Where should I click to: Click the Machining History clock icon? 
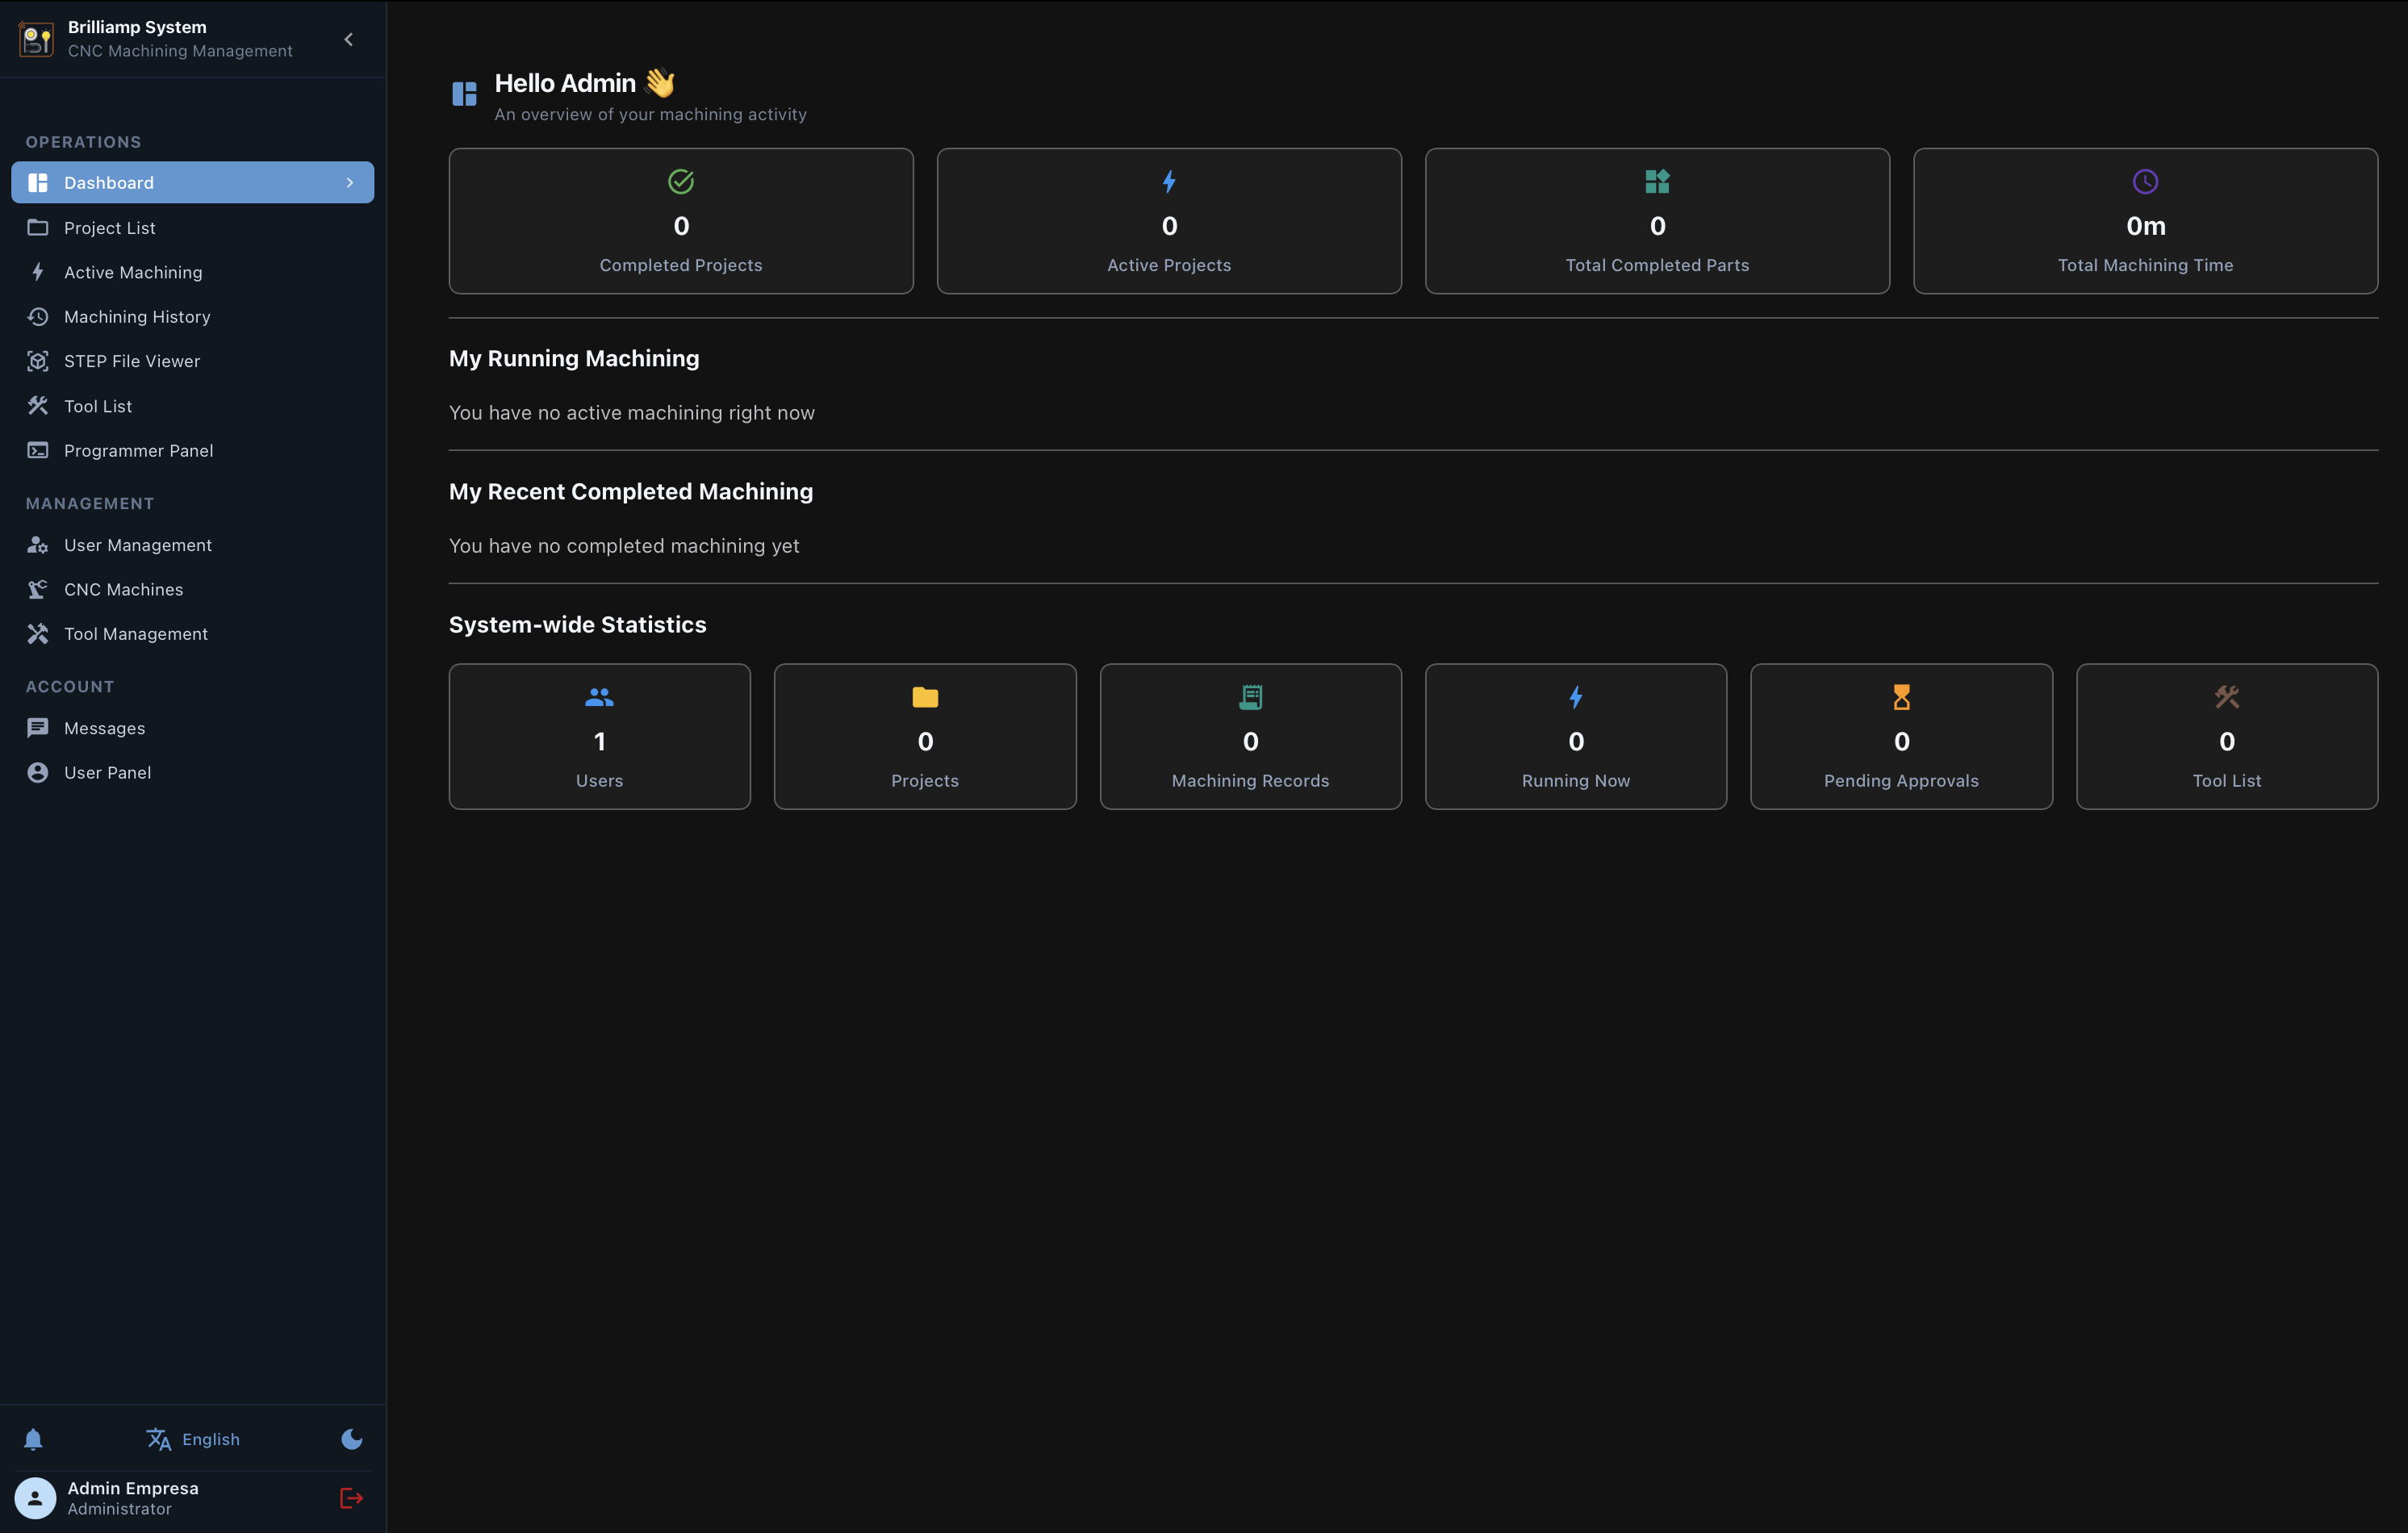coord(38,316)
